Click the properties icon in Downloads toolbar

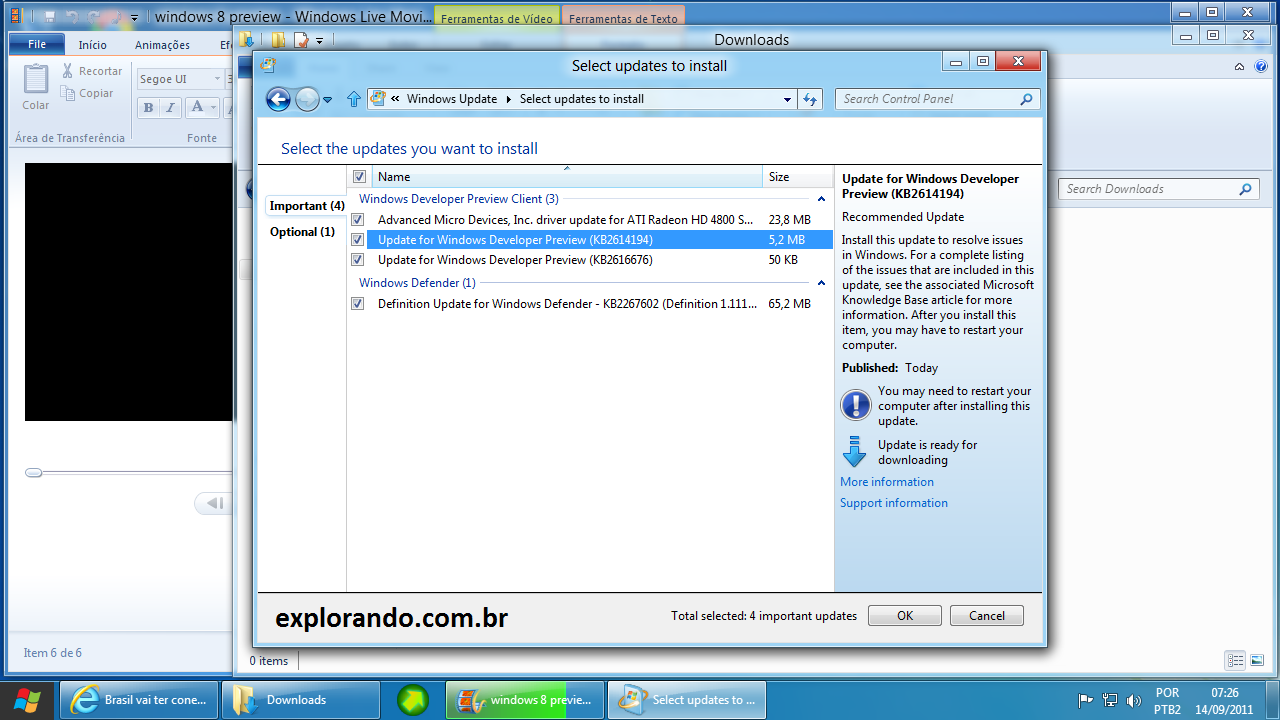(300, 40)
